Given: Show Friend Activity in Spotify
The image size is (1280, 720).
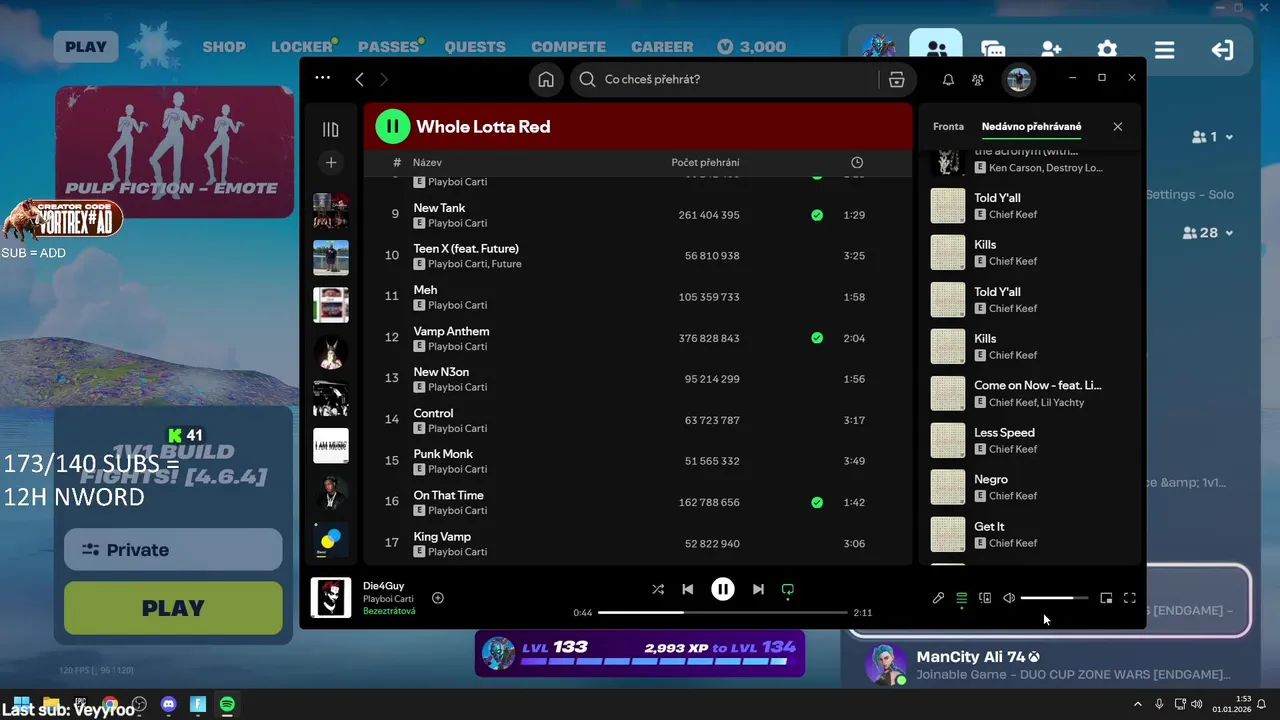Looking at the screenshot, I should point(978,79).
